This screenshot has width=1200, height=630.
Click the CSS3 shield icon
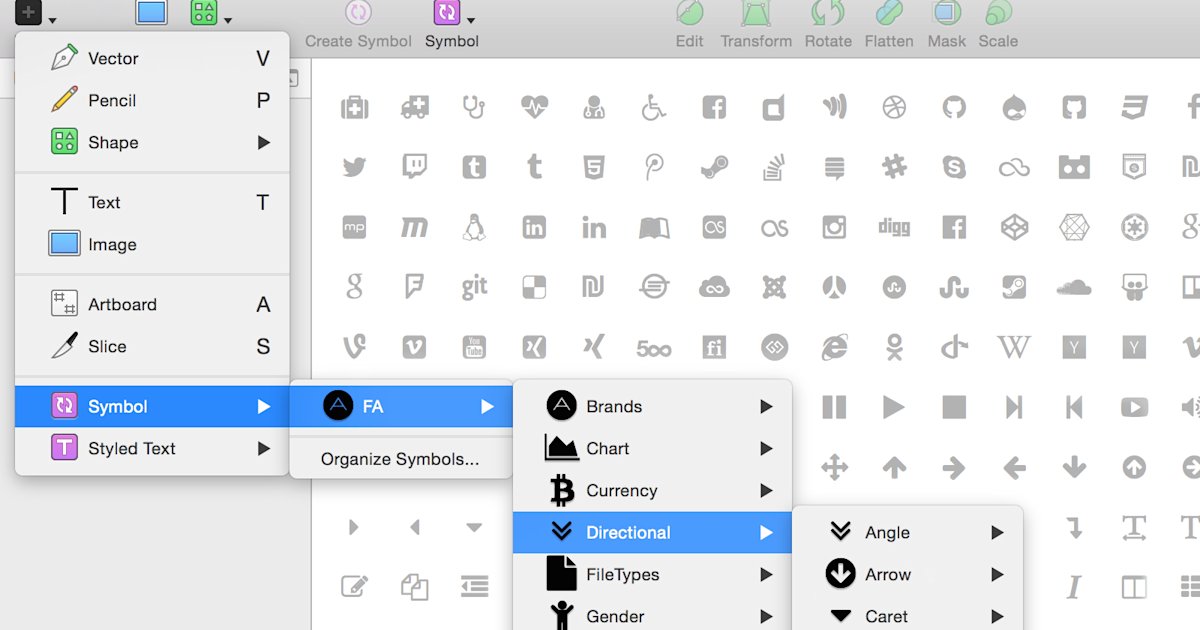pos(1134,107)
